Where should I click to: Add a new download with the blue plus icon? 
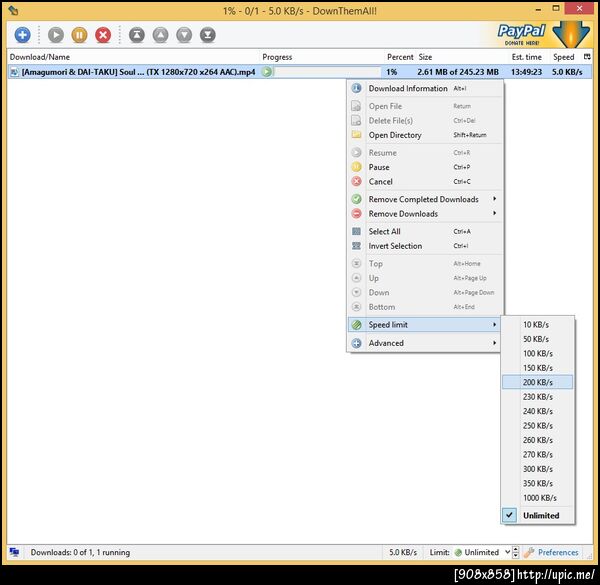23,35
